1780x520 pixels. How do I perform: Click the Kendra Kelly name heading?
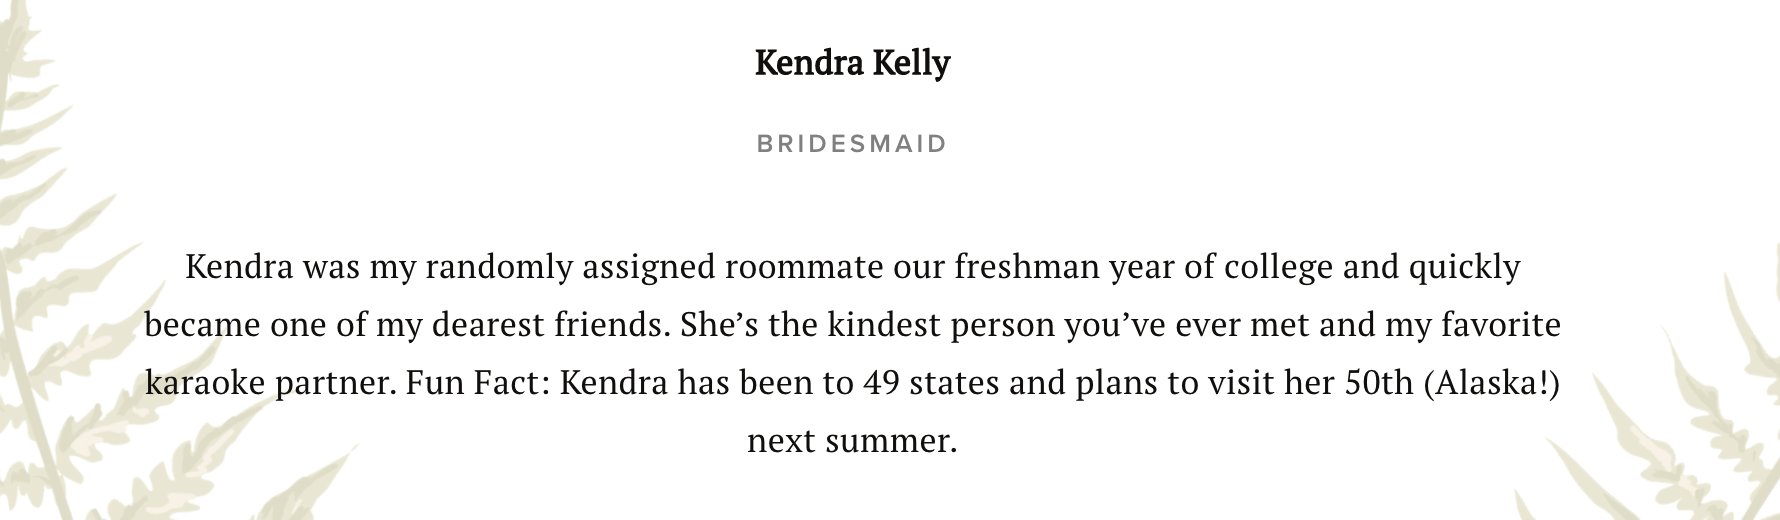pos(852,62)
